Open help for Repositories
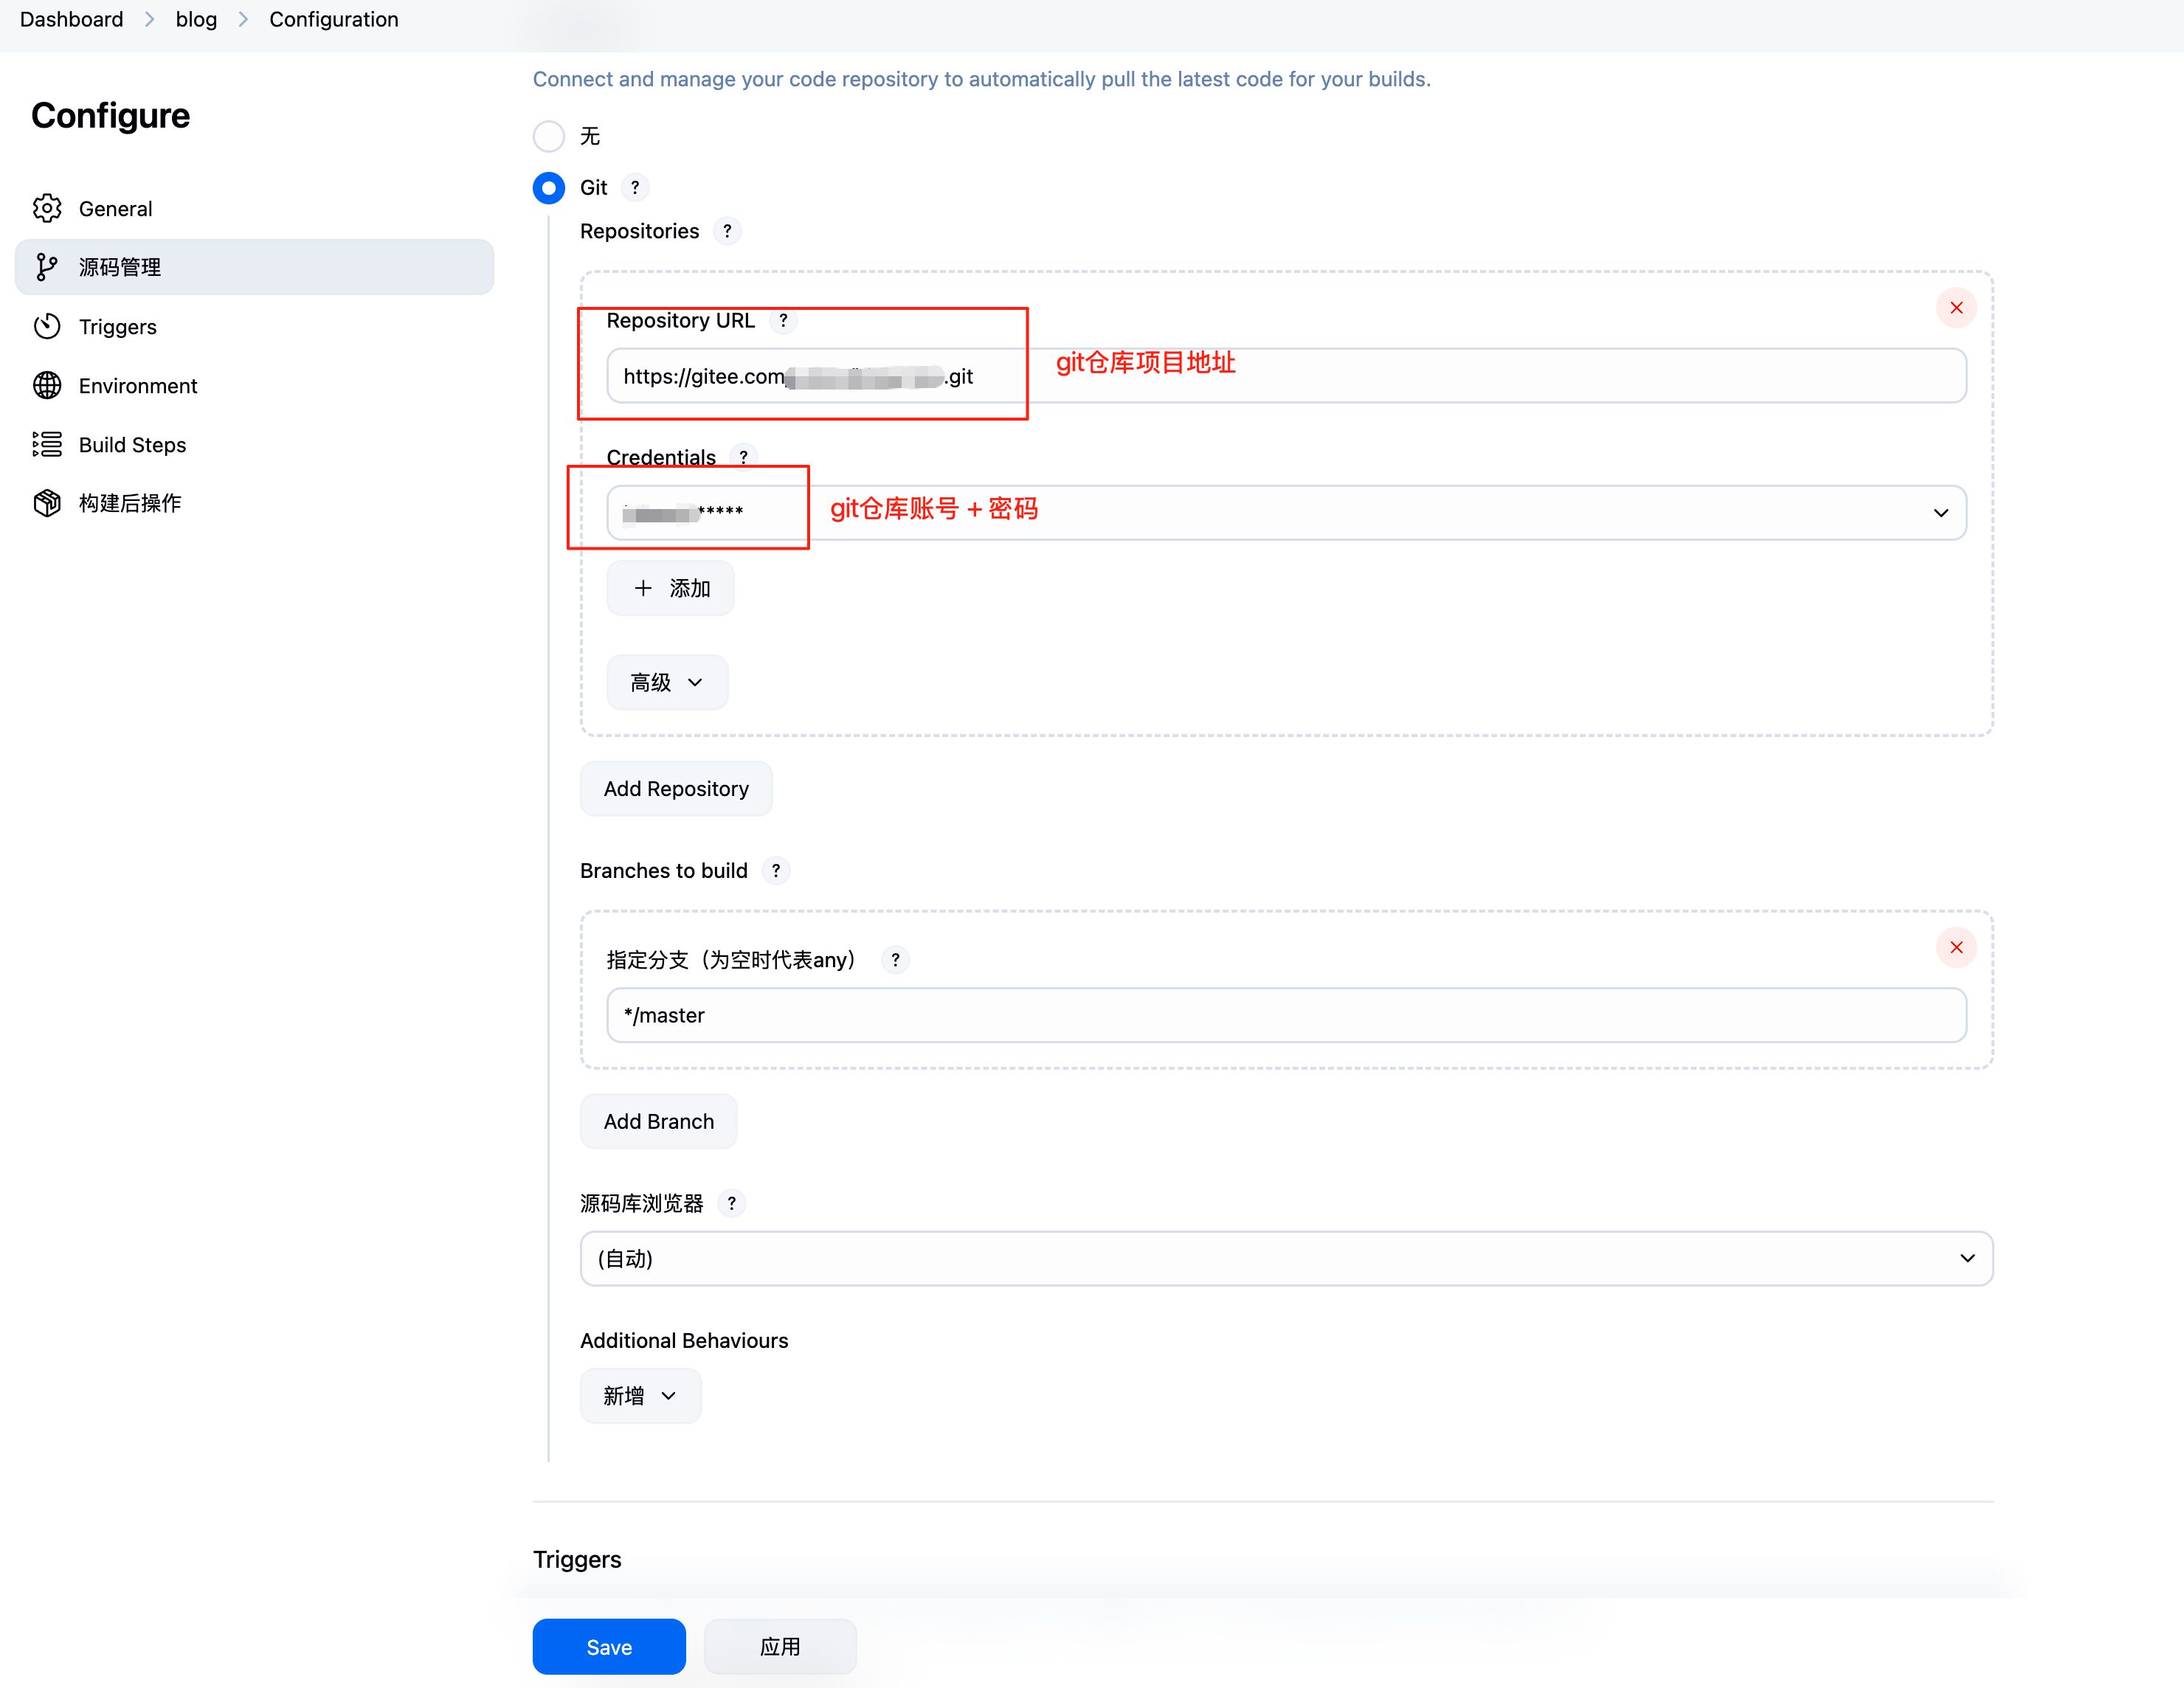Image resolution: width=2184 pixels, height=1688 pixels. [727, 231]
